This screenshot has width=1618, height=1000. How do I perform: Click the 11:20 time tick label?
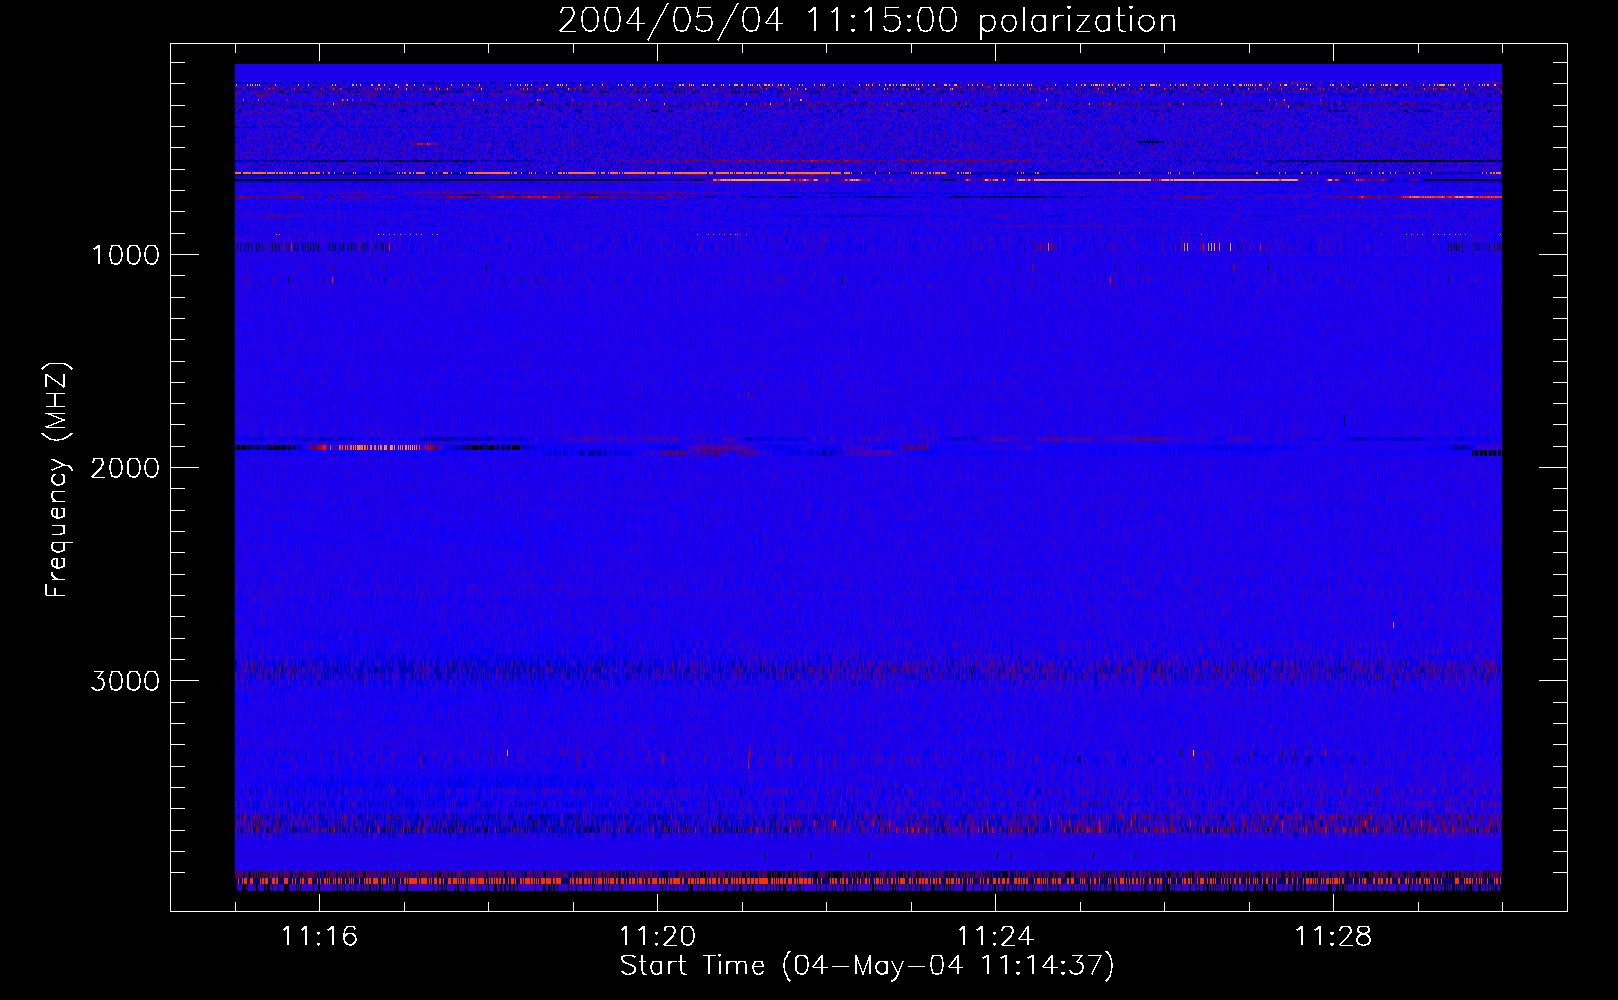pyautogui.click(x=657, y=937)
